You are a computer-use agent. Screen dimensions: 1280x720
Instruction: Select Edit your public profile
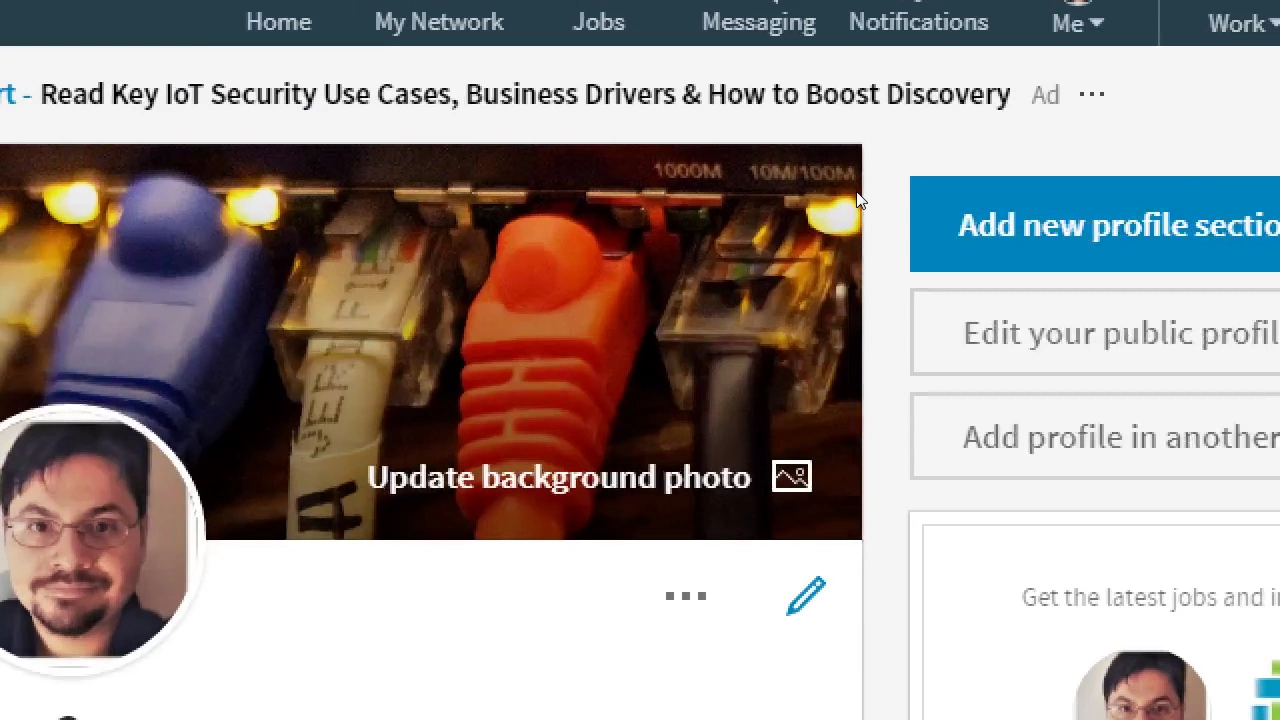click(1095, 333)
